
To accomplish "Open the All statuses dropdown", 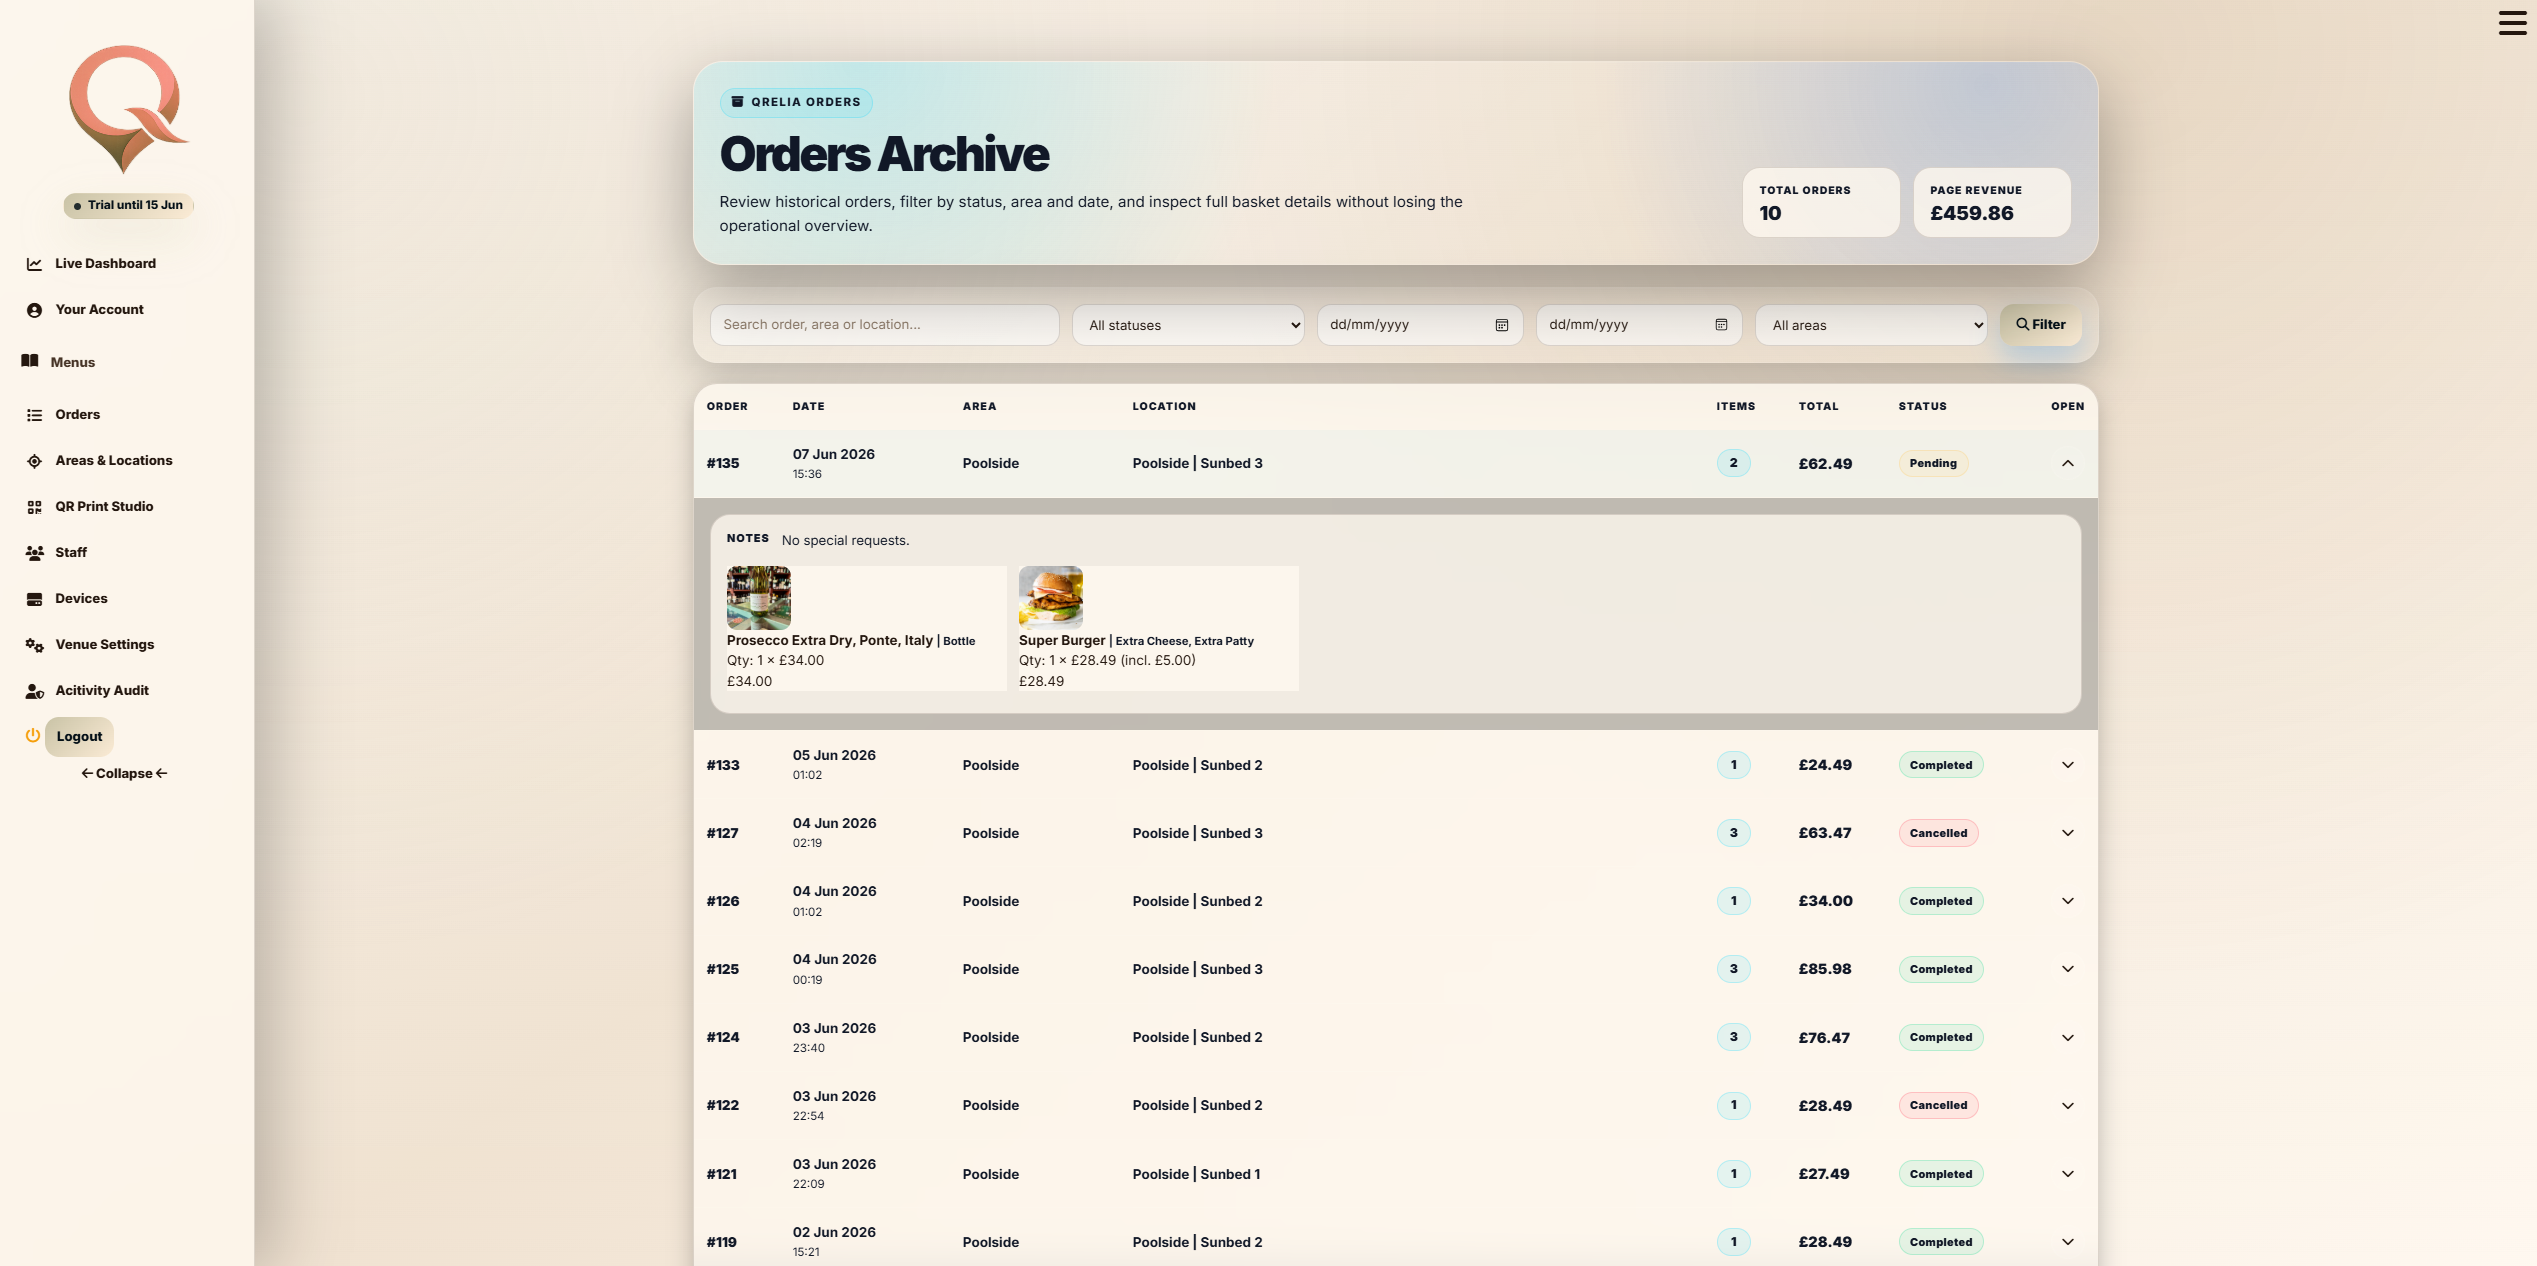I will pos(1188,325).
